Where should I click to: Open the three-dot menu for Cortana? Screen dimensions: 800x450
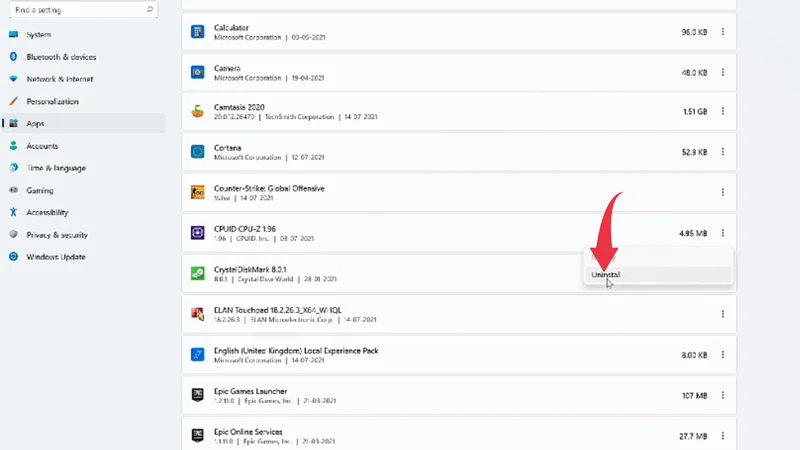click(x=722, y=152)
